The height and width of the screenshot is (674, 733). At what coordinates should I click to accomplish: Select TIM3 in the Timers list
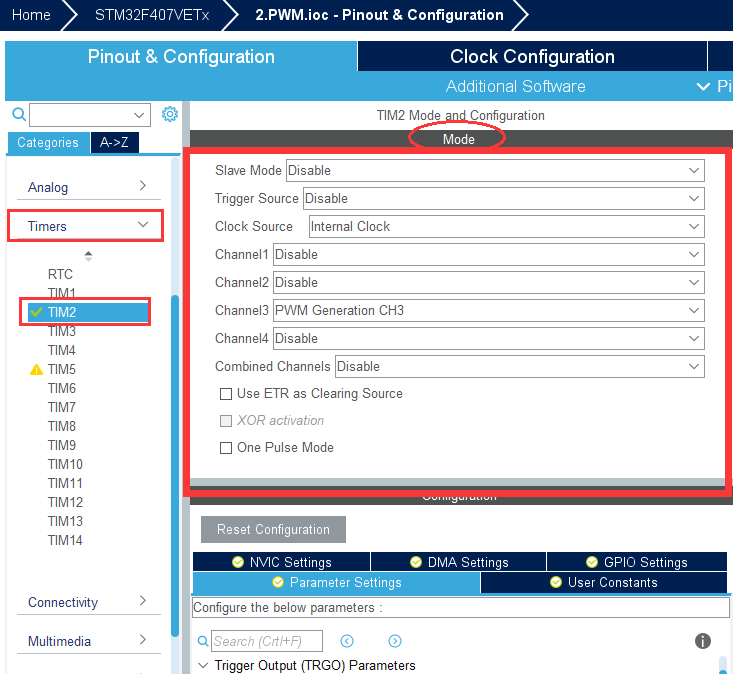click(x=62, y=331)
